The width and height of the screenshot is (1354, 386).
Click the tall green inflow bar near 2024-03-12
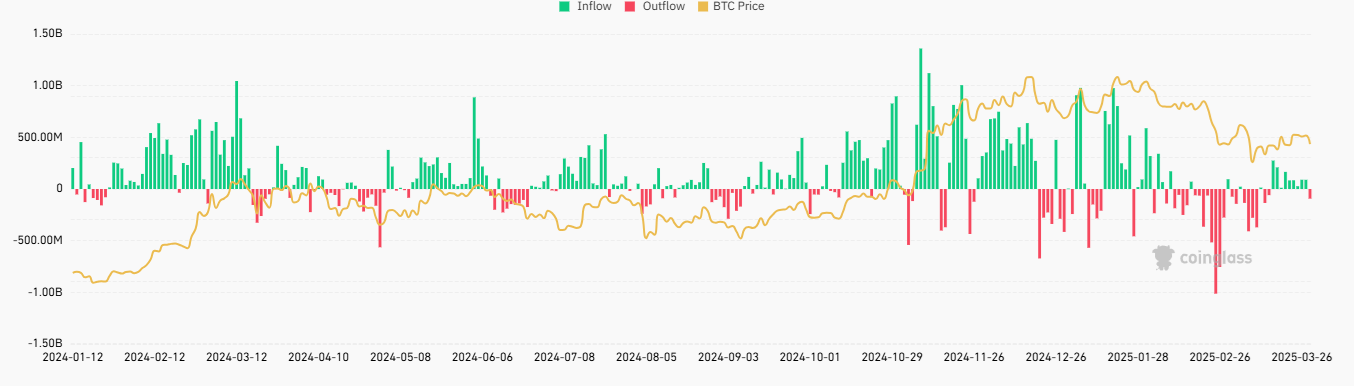pyautogui.click(x=237, y=135)
